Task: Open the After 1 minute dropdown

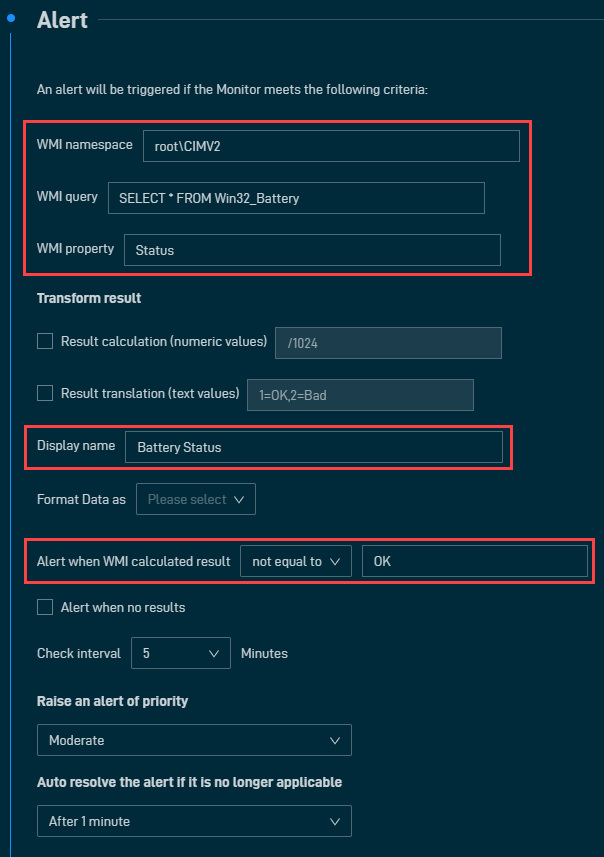Action: click(194, 821)
